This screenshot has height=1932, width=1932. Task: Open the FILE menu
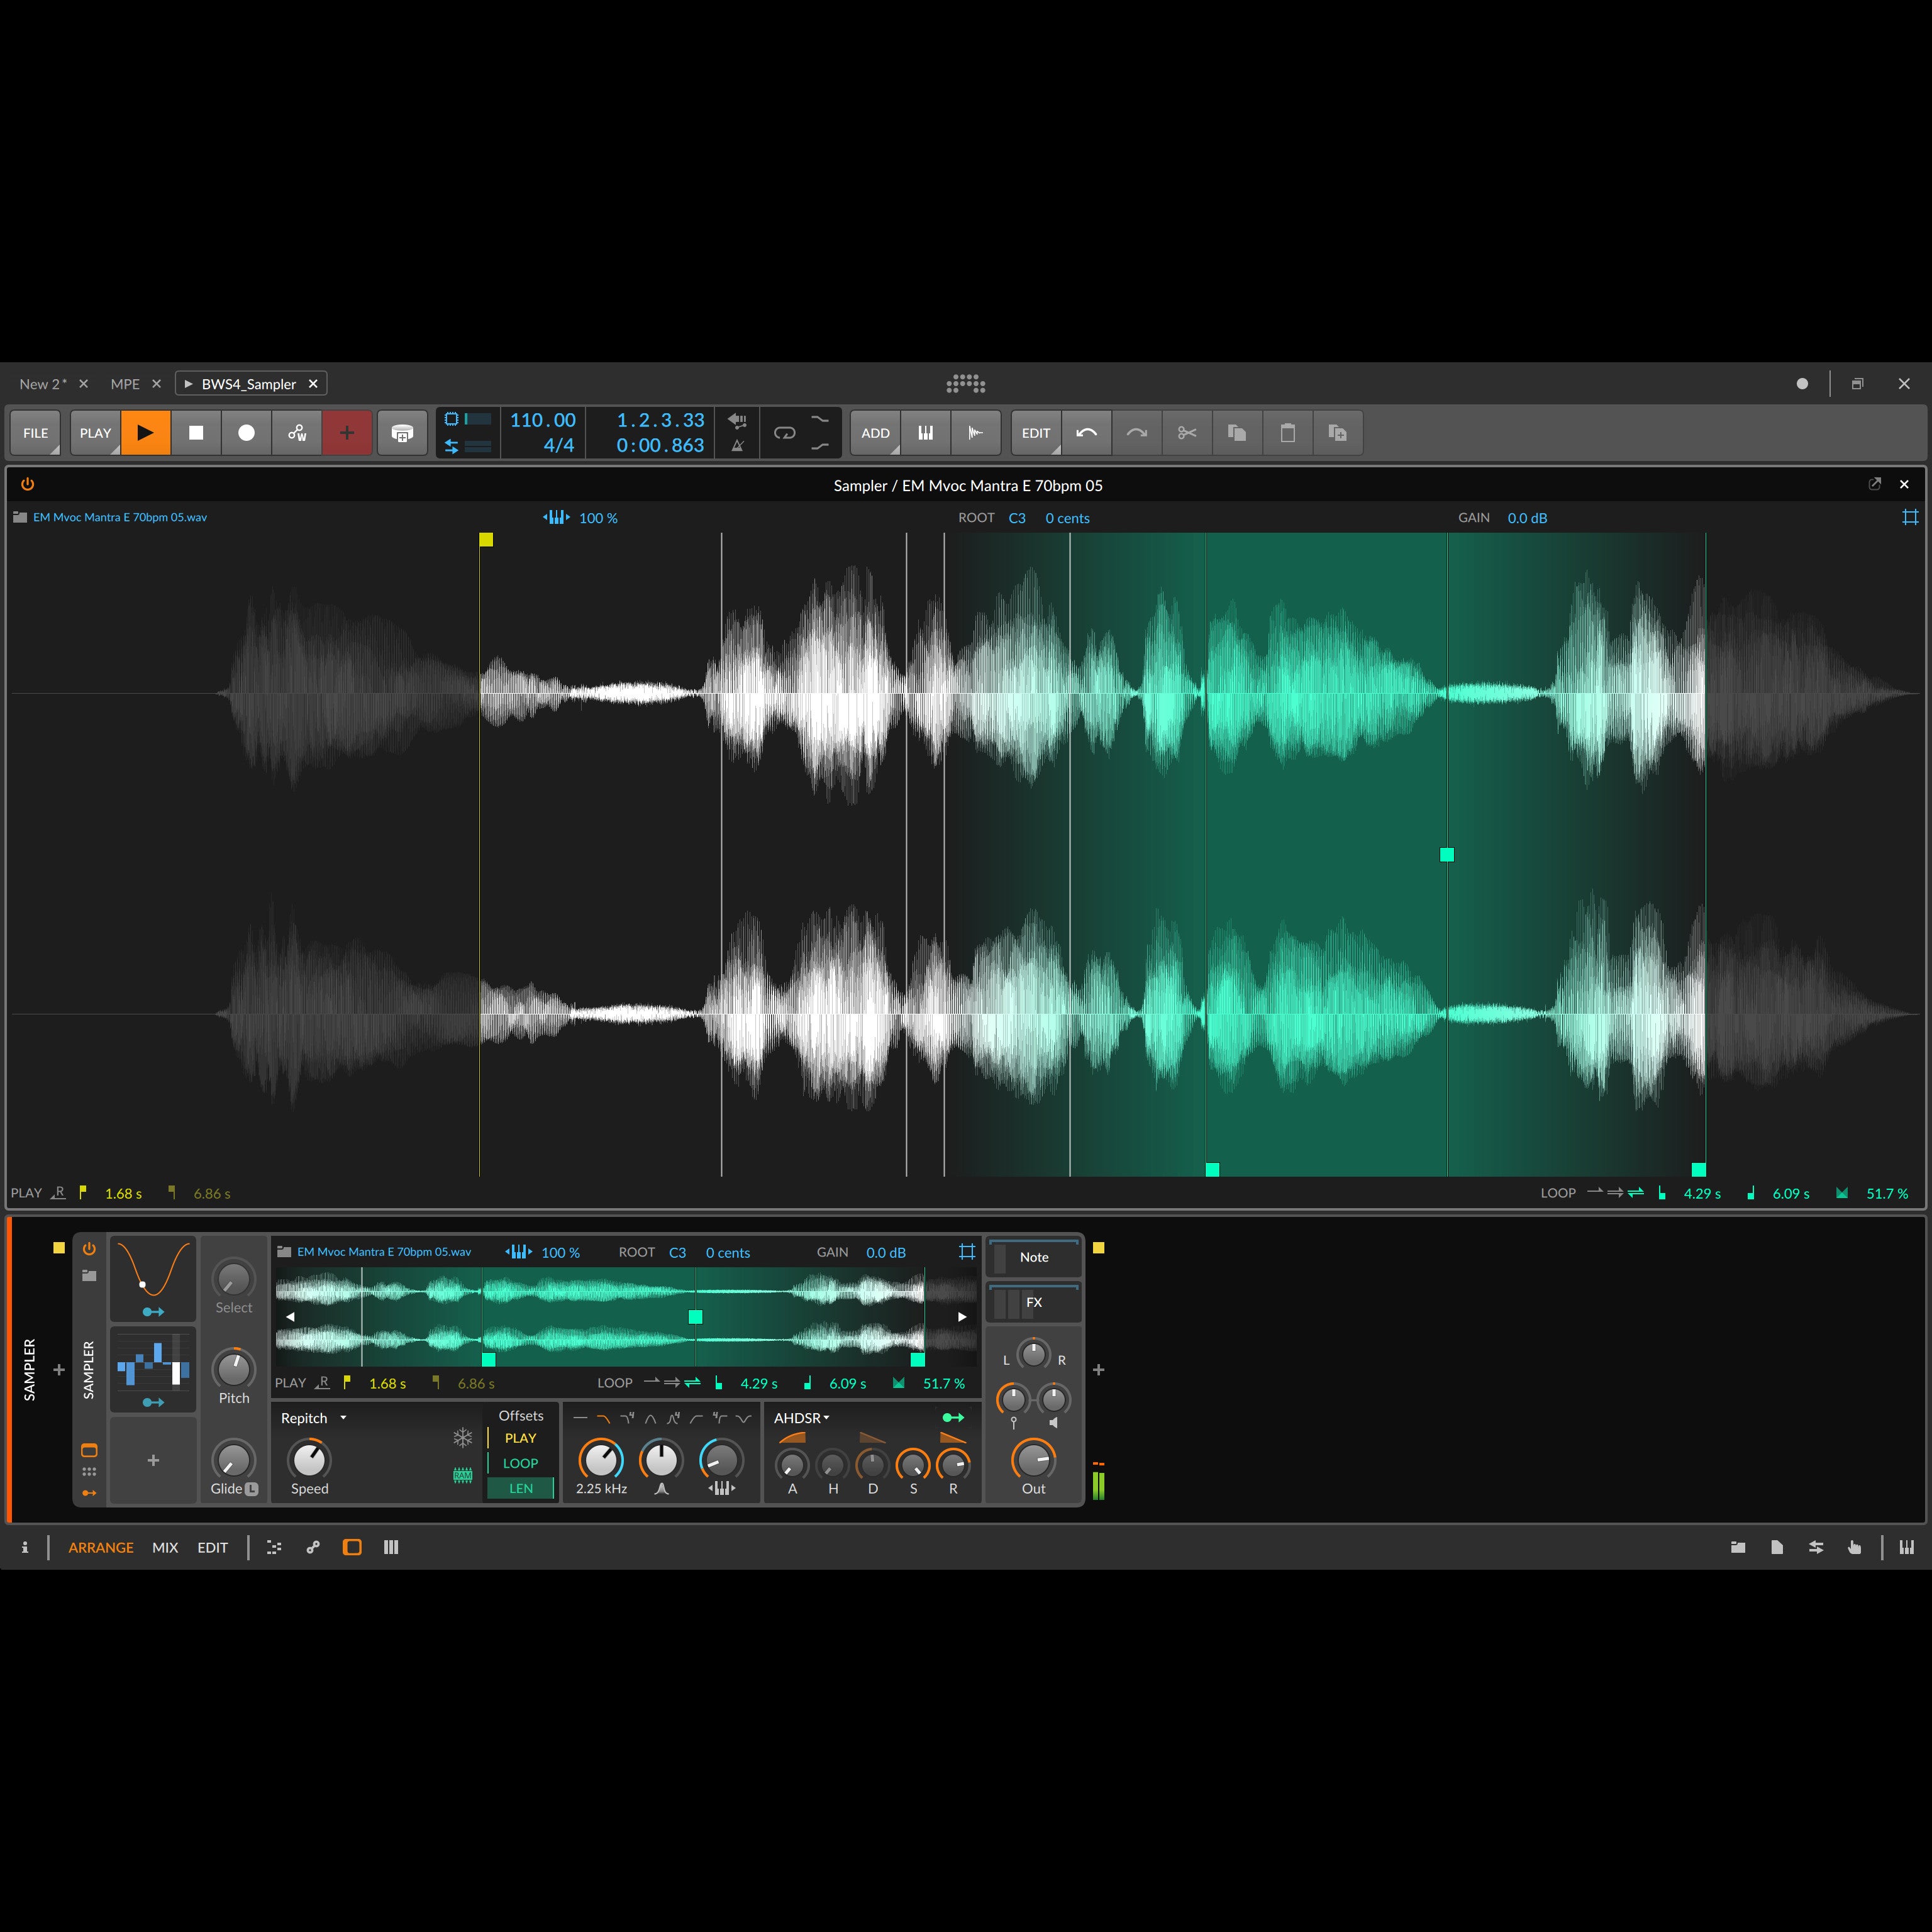tap(36, 433)
